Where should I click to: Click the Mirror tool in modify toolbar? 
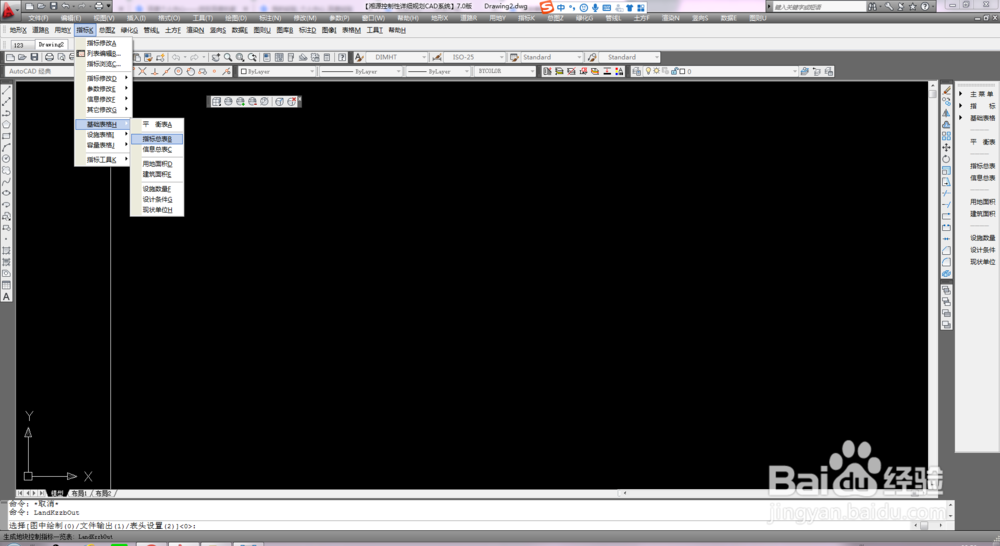click(x=946, y=113)
